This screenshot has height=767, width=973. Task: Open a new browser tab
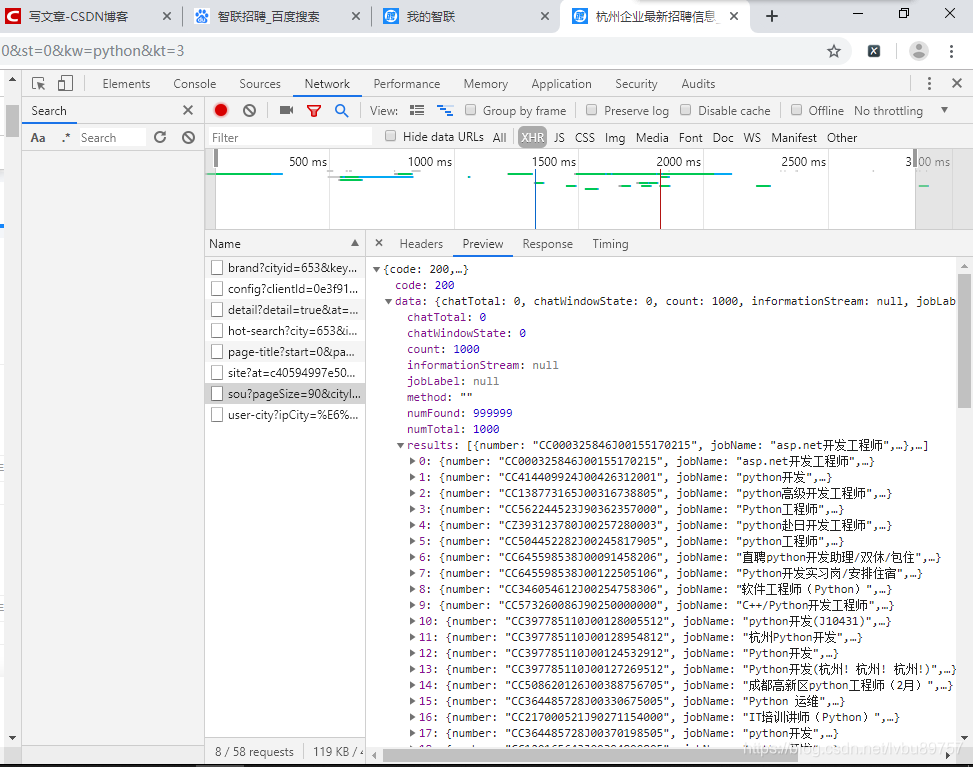coord(771,16)
